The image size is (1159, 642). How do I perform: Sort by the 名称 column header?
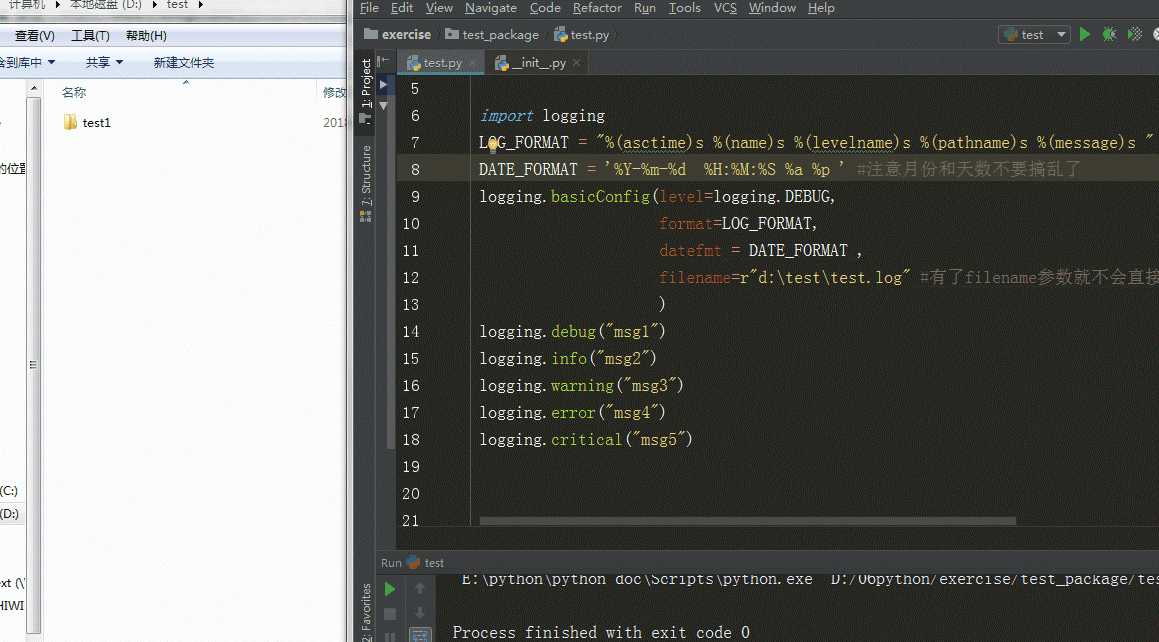73,92
